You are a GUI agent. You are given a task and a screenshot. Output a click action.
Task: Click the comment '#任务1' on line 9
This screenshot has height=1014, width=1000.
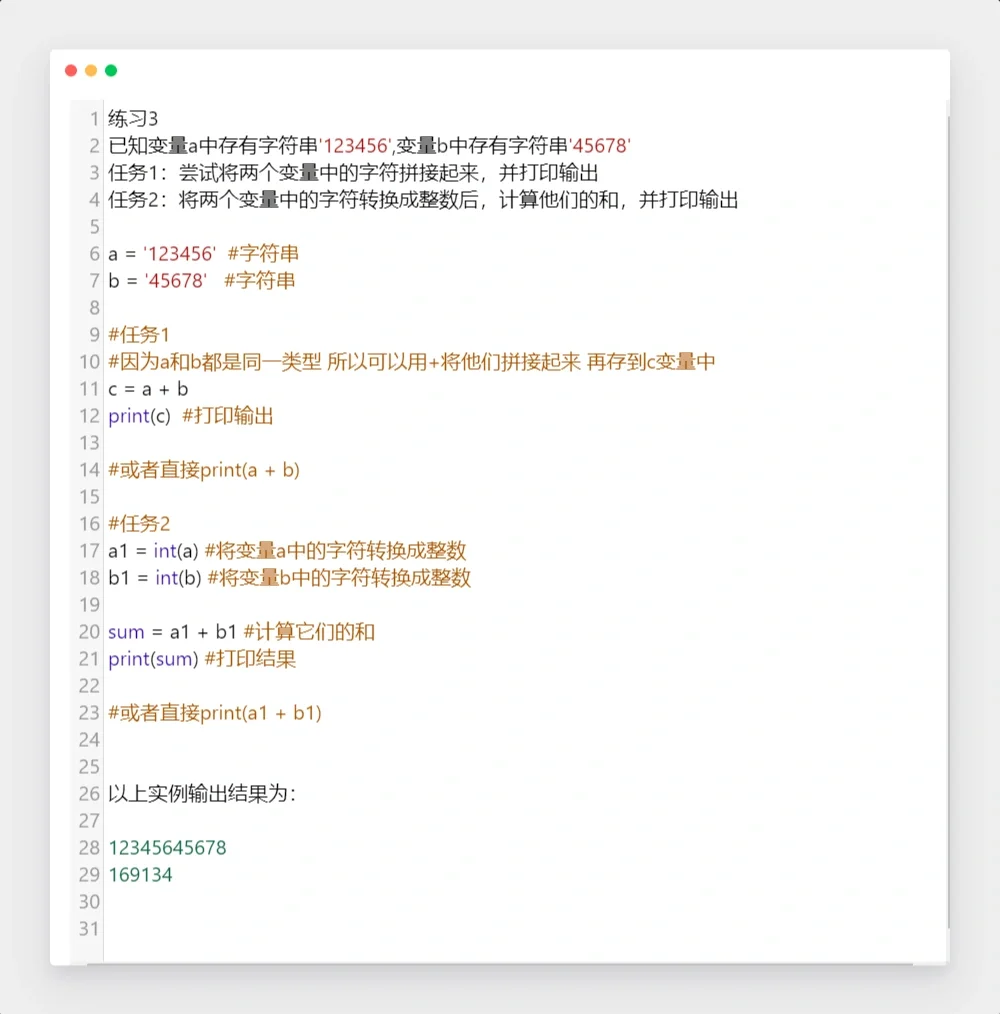click(x=139, y=334)
